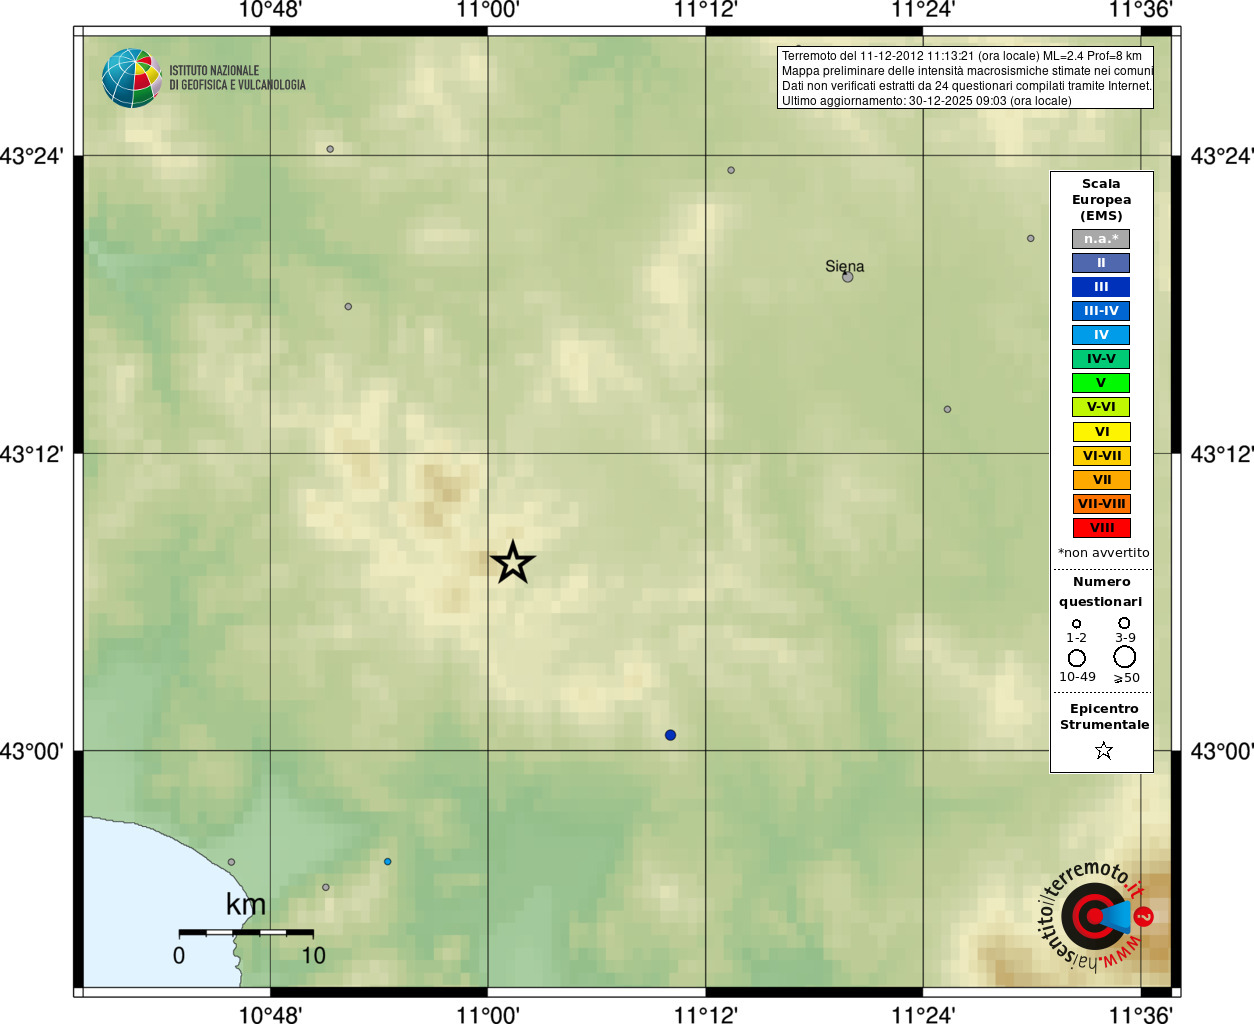Click the light blue dot near the coast
This screenshot has height=1024, width=1254.
coord(388,861)
